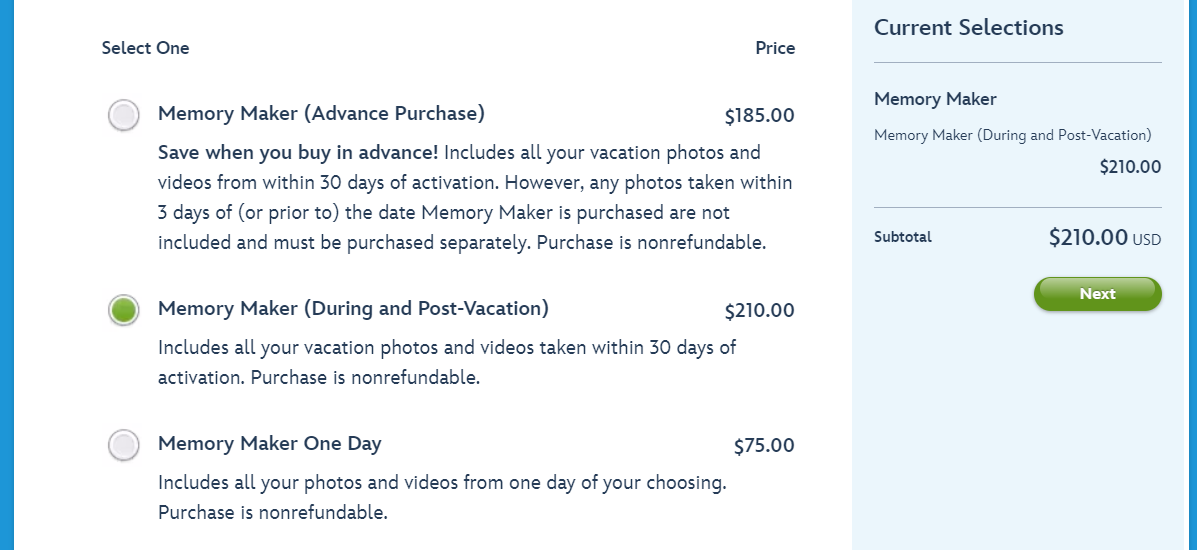Click the Current Selections heading
Viewport: 1197px width, 550px height.
pyautogui.click(x=968, y=28)
